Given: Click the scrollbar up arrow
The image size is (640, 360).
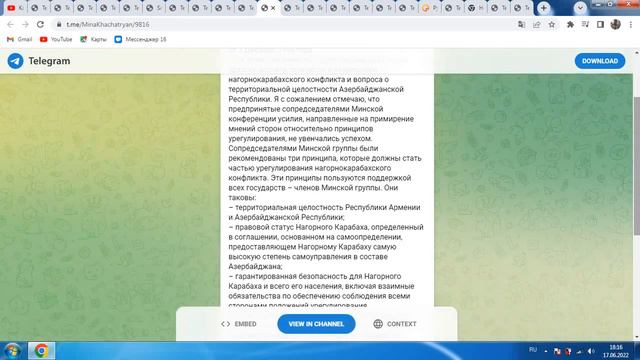Looking at the screenshot, I should [636, 53].
